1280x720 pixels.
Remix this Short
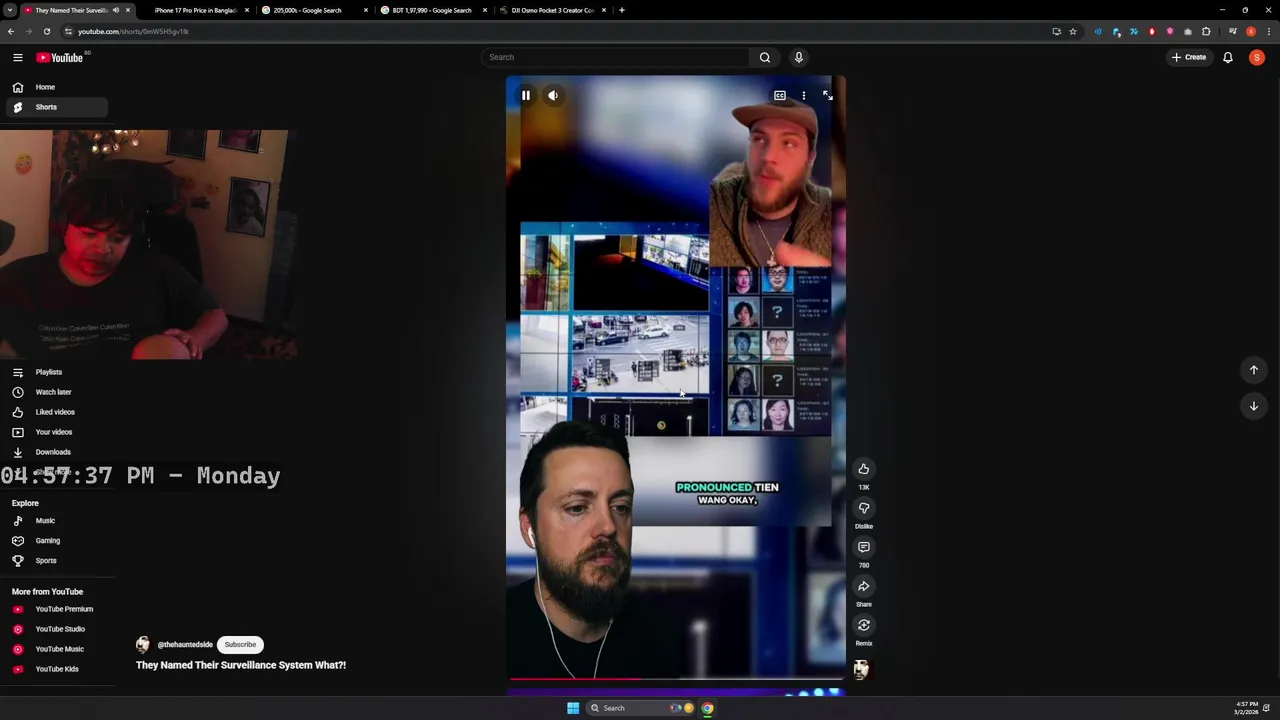pos(864,625)
